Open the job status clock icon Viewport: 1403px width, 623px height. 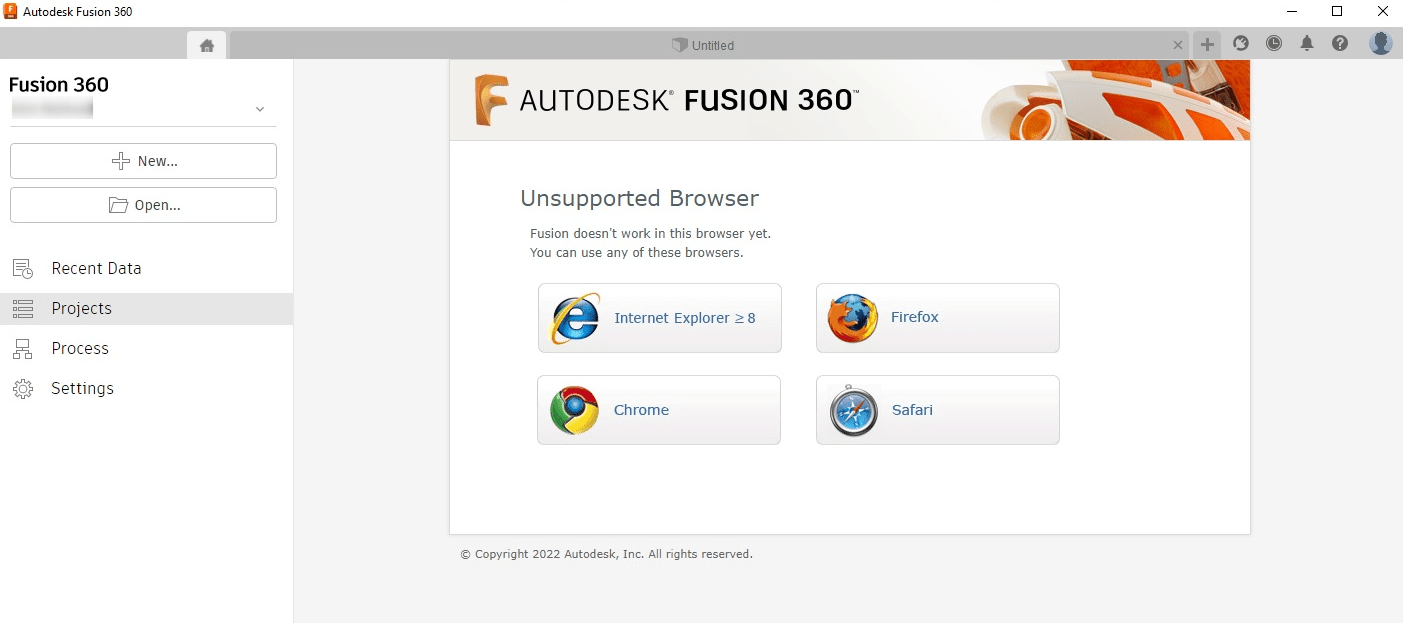pos(1274,44)
